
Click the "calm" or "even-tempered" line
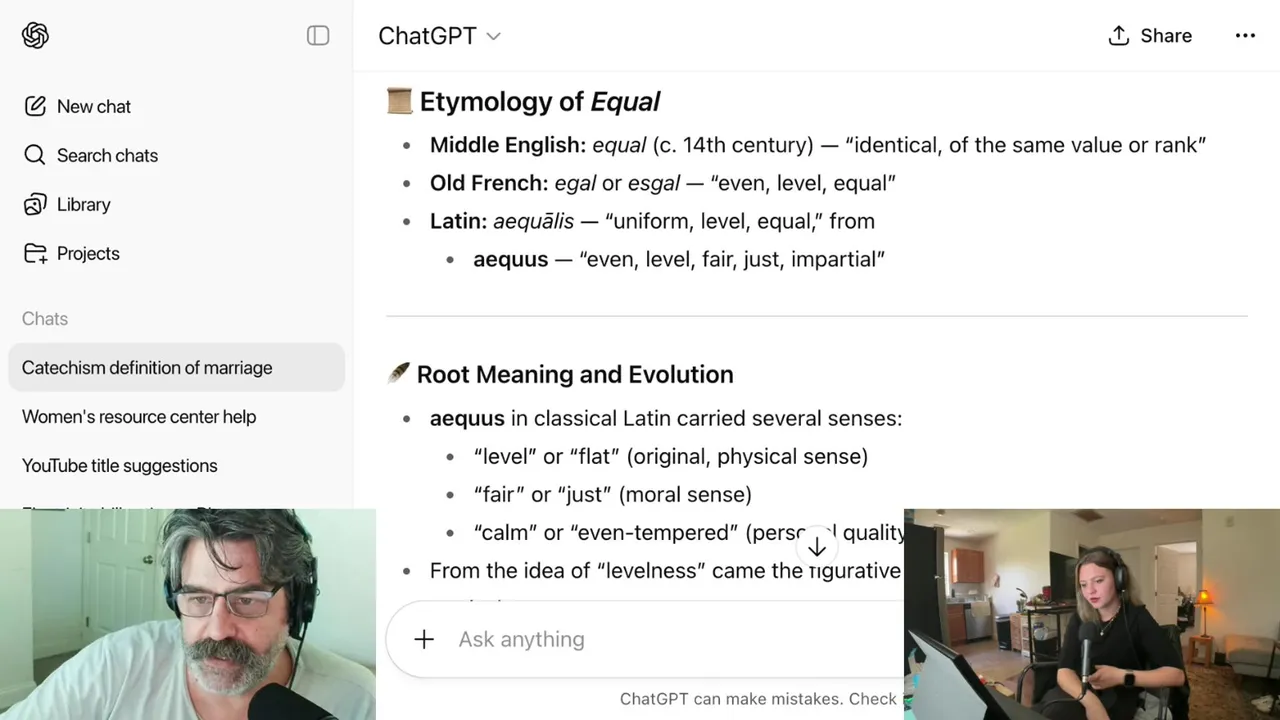[x=688, y=532]
